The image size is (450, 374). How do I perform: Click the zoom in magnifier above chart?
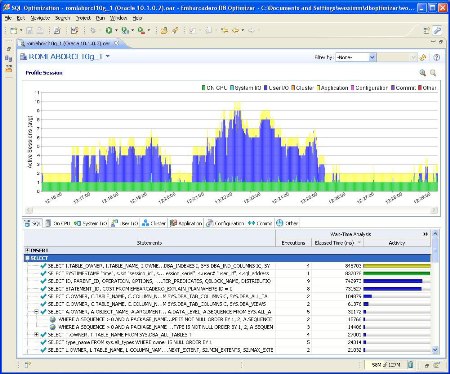423,73
